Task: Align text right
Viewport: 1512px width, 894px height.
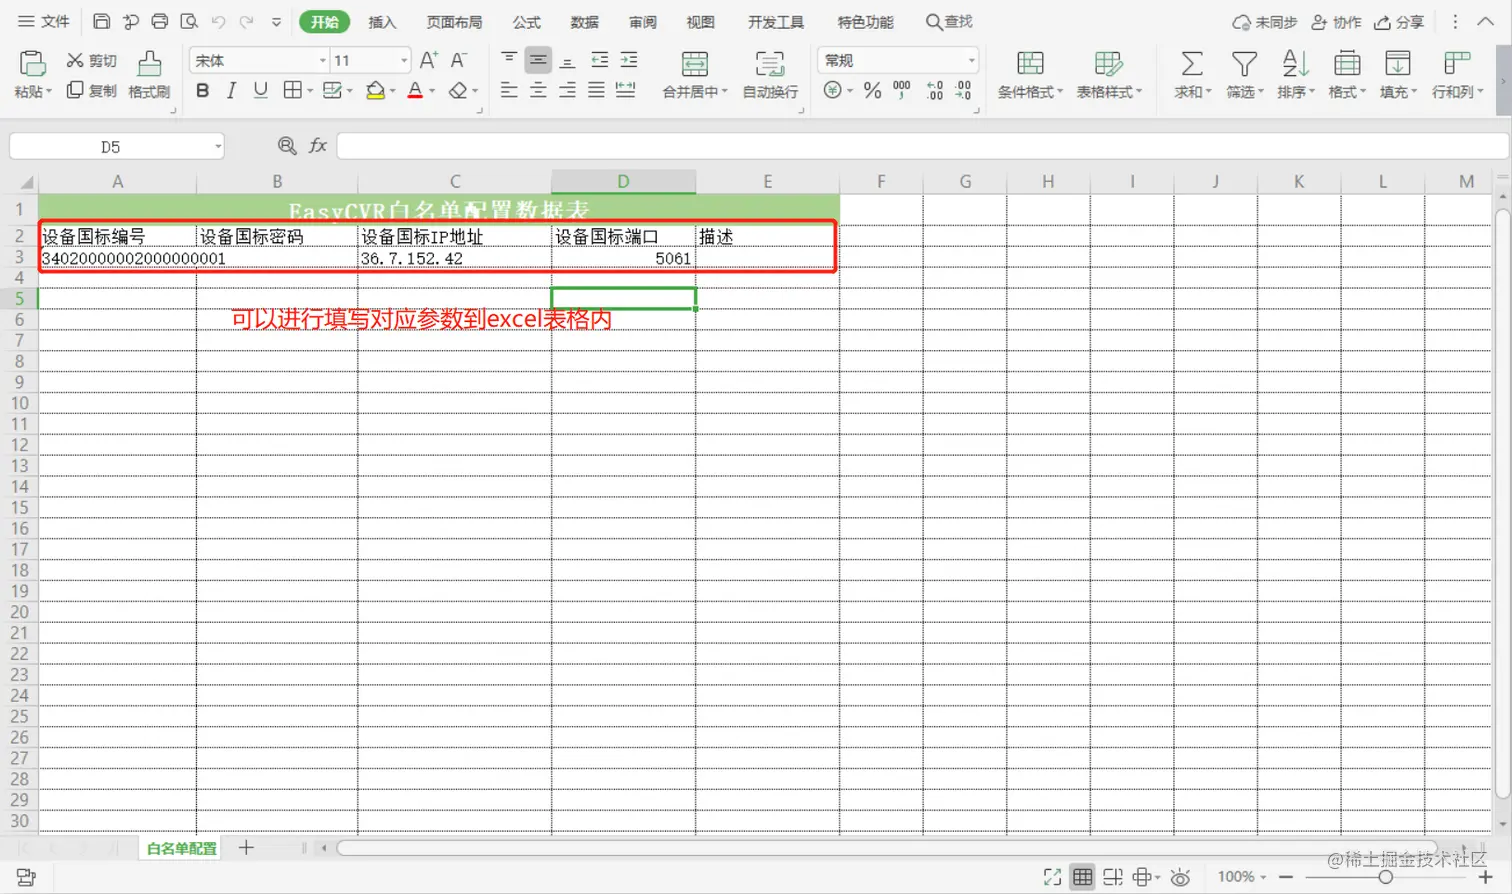Action: coord(567,91)
